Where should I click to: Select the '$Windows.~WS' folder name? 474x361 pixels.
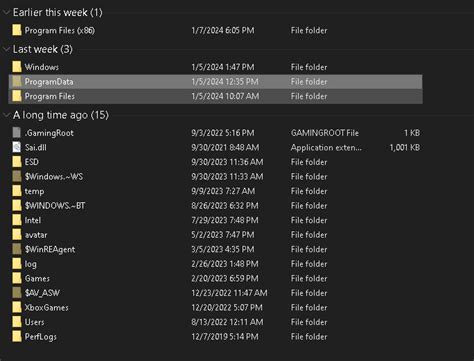point(54,176)
